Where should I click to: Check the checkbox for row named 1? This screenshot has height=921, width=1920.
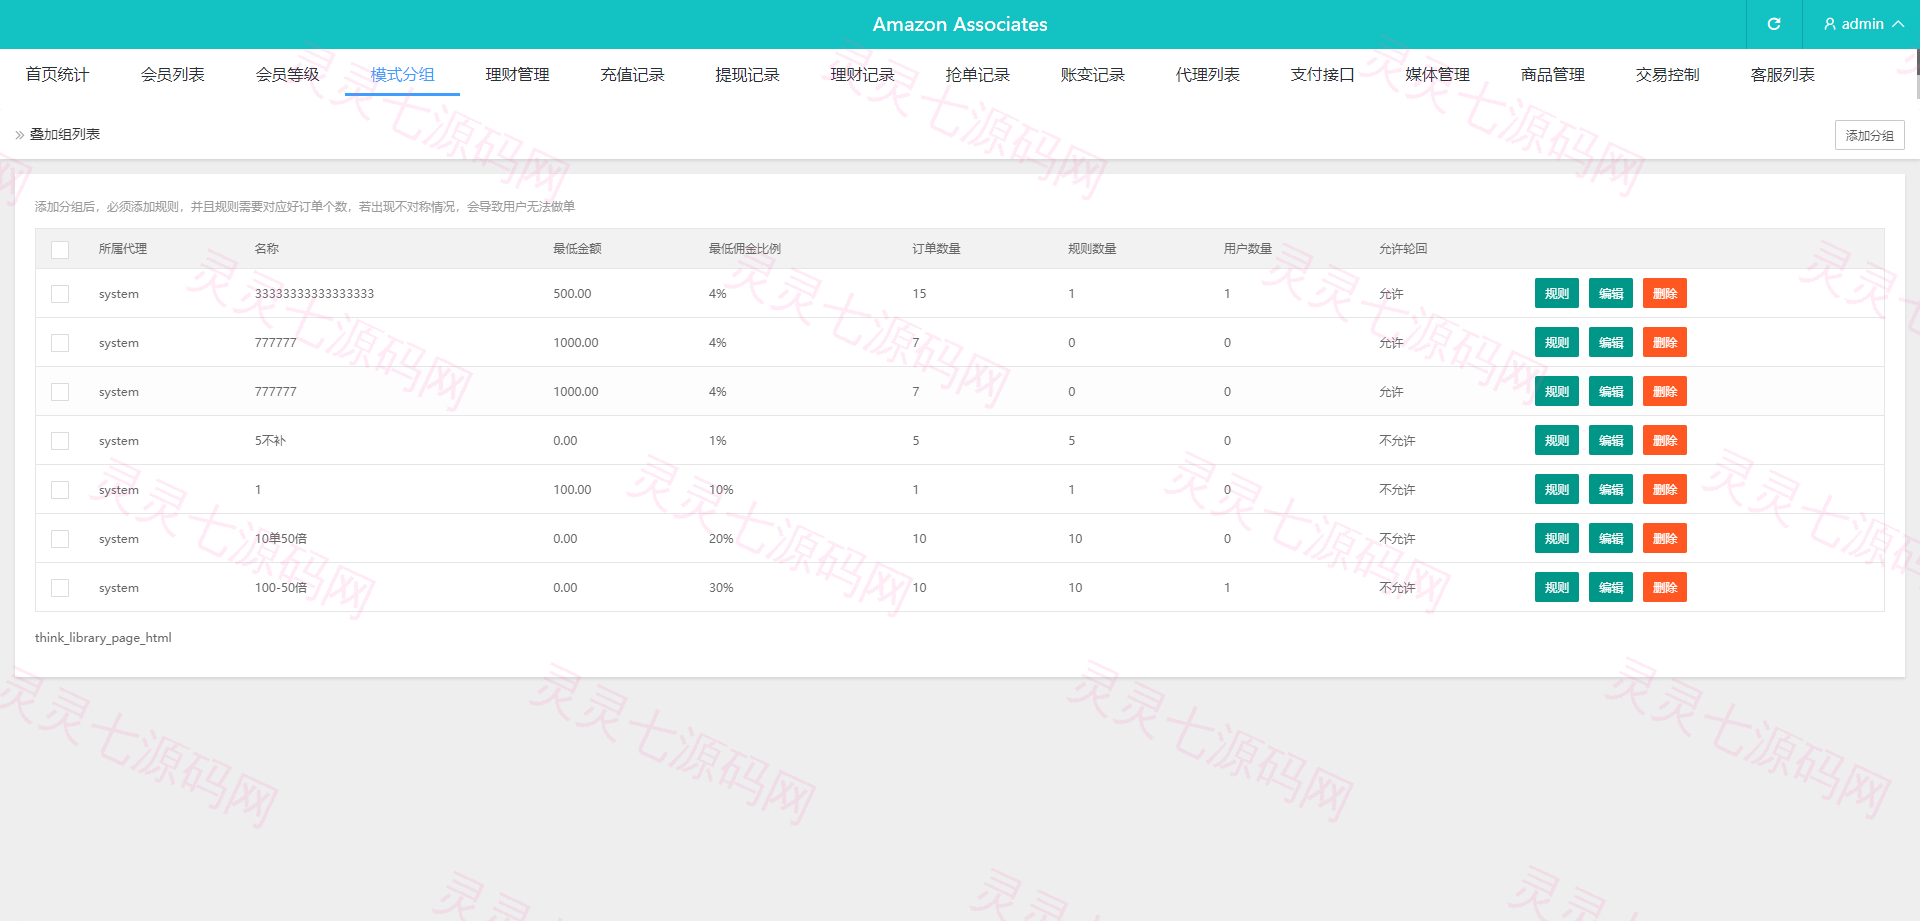coord(60,490)
